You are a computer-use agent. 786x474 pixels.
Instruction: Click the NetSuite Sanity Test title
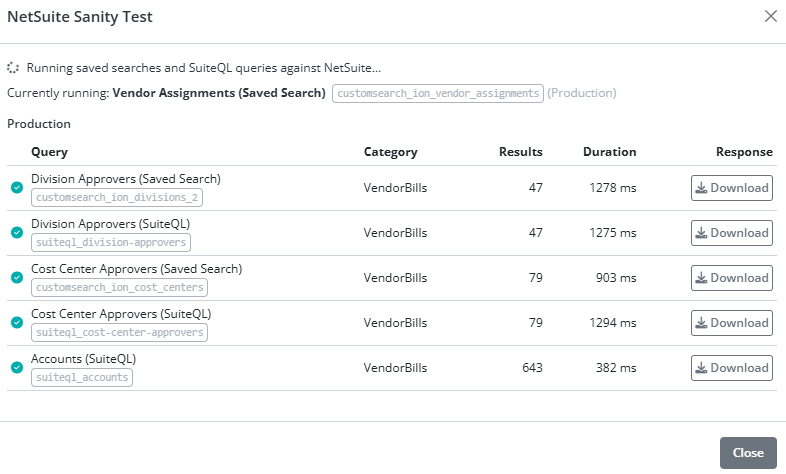[80, 17]
